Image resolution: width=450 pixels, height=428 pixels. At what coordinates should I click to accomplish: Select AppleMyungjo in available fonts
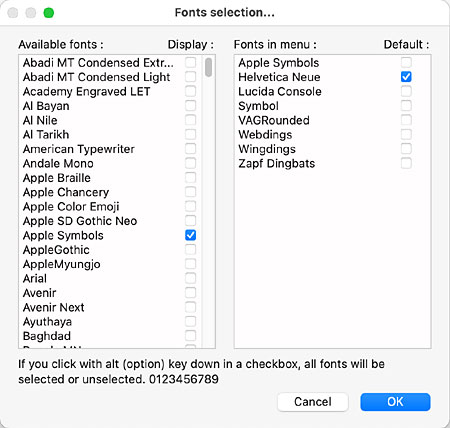(x=61, y=264)
